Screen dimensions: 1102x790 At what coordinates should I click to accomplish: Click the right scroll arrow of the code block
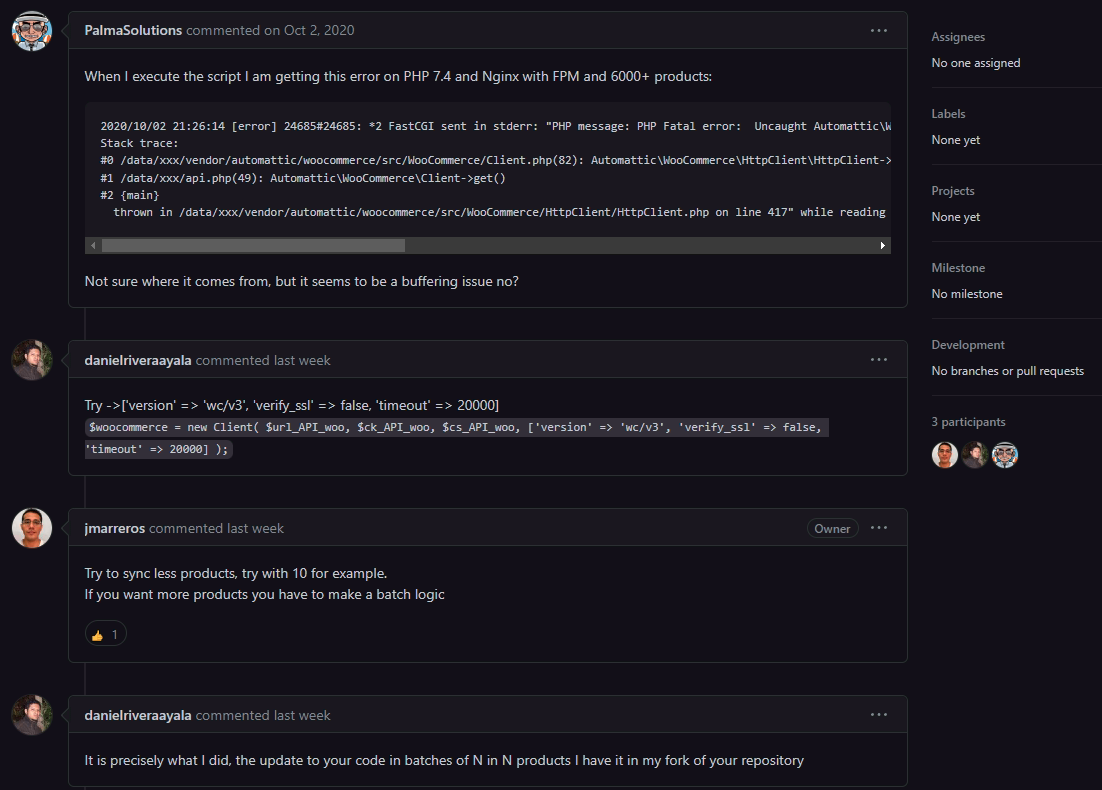point(881,244)
